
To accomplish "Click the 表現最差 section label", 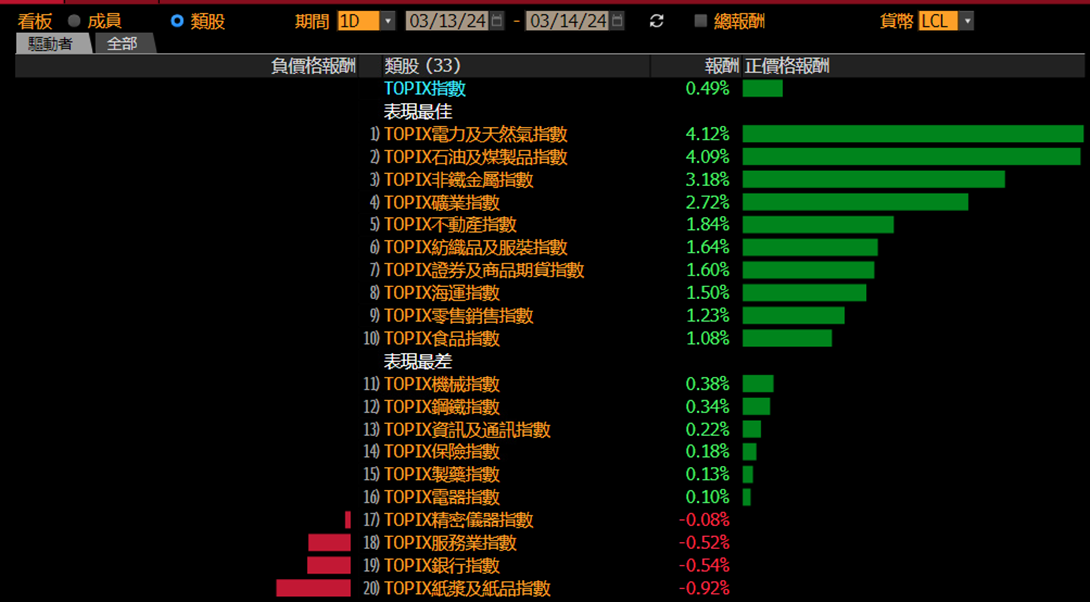I will [x=418, y=361].
